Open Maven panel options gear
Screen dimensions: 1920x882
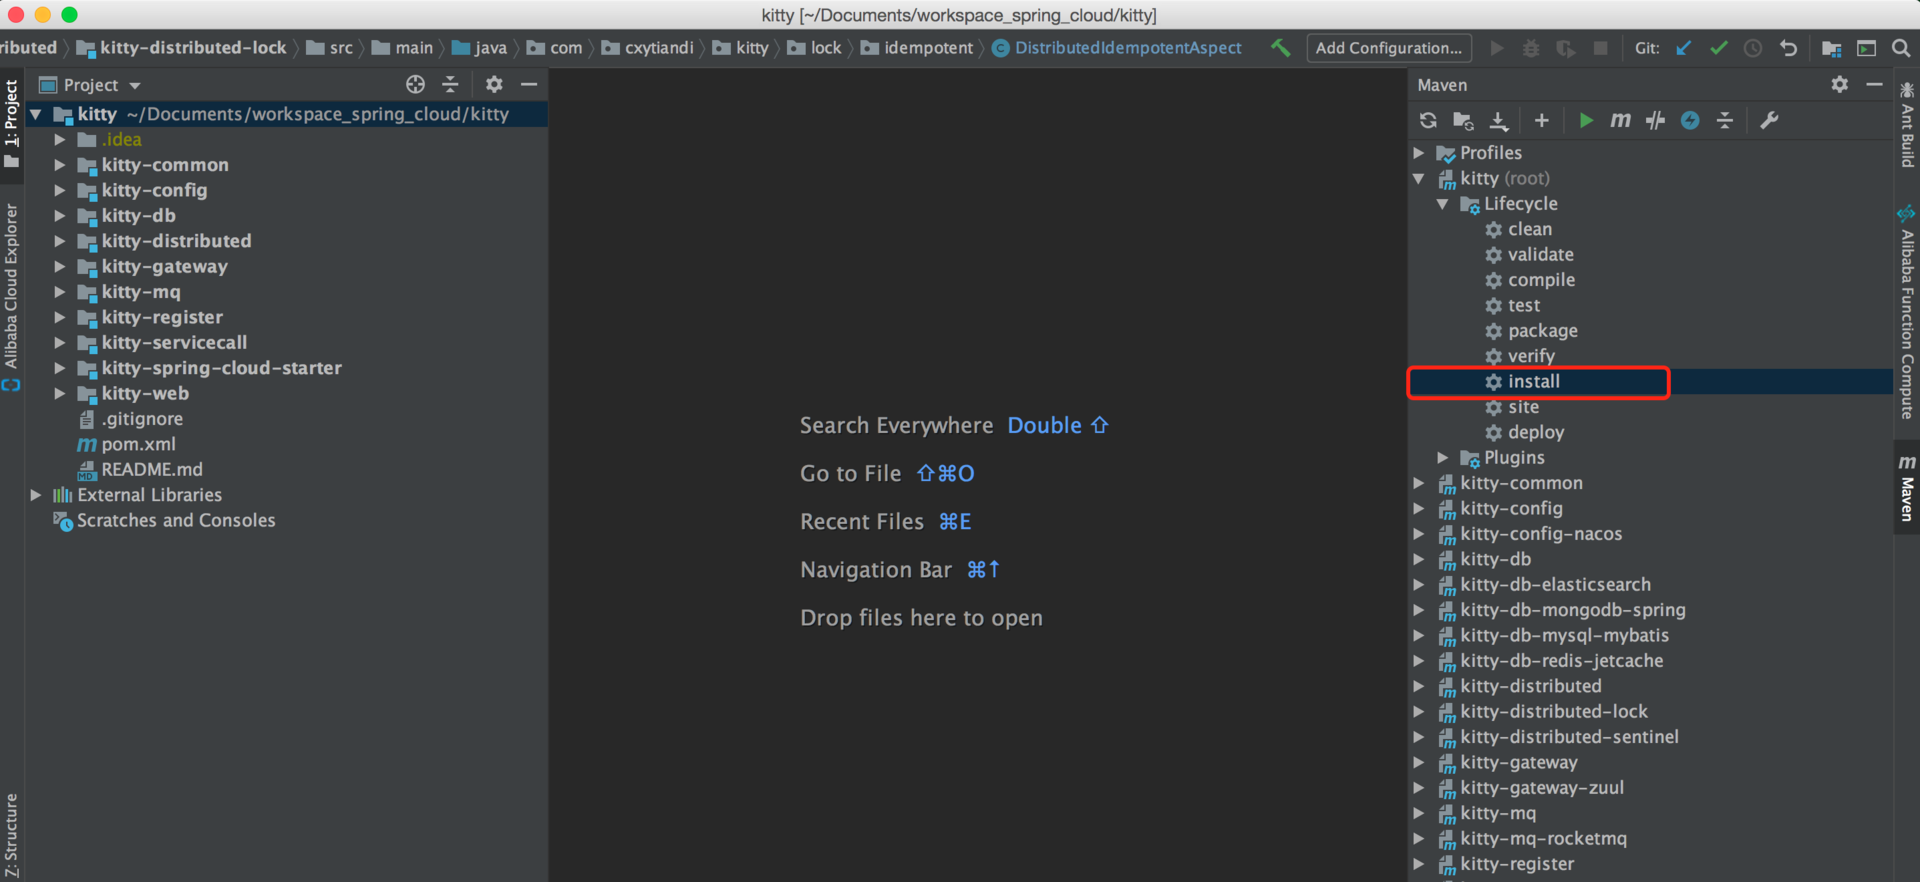[x=1840, y=85]
